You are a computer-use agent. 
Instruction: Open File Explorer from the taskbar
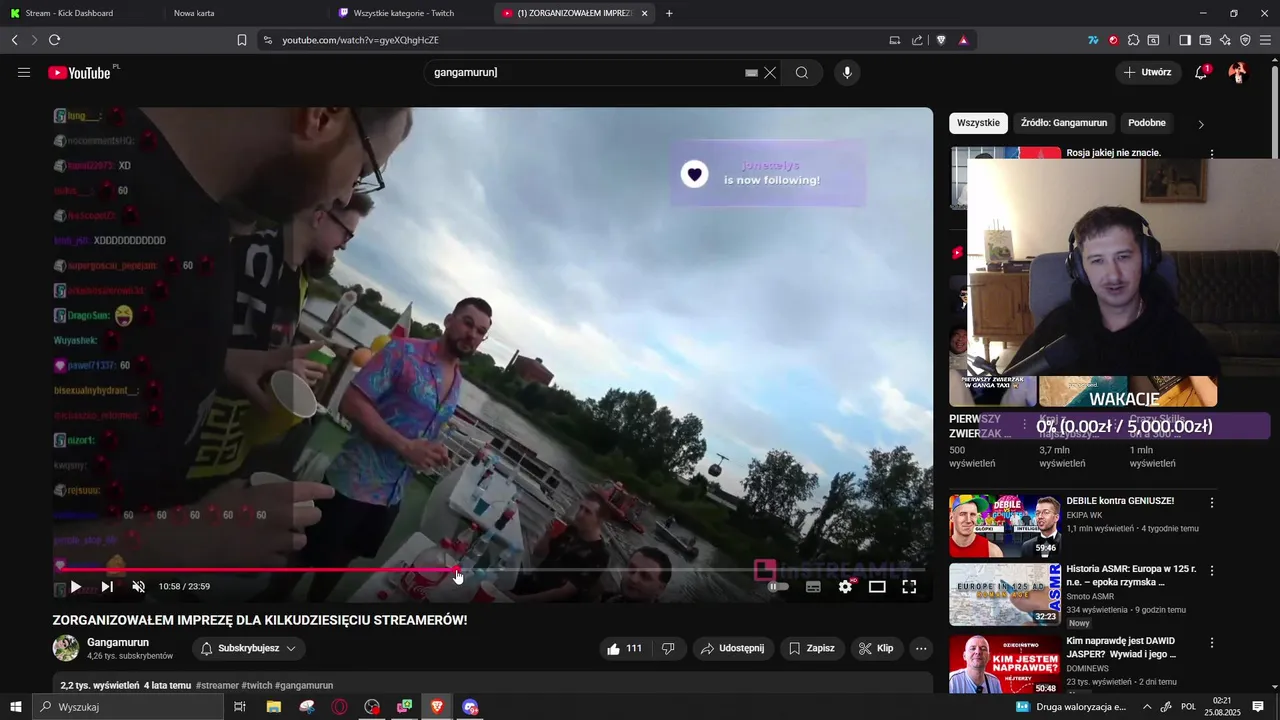(x=273, y=707)
